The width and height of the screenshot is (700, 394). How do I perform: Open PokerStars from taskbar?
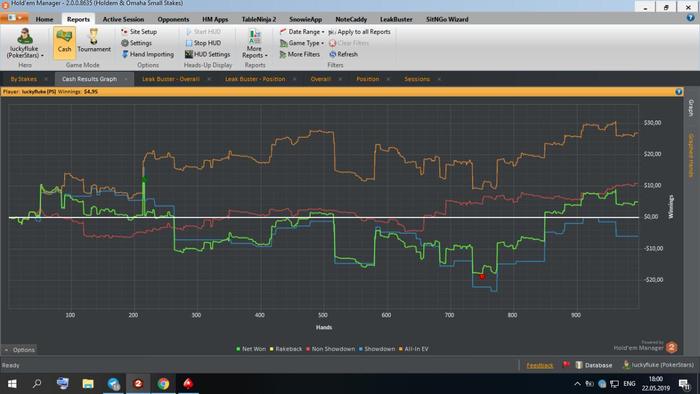click(x=188, y=384)
